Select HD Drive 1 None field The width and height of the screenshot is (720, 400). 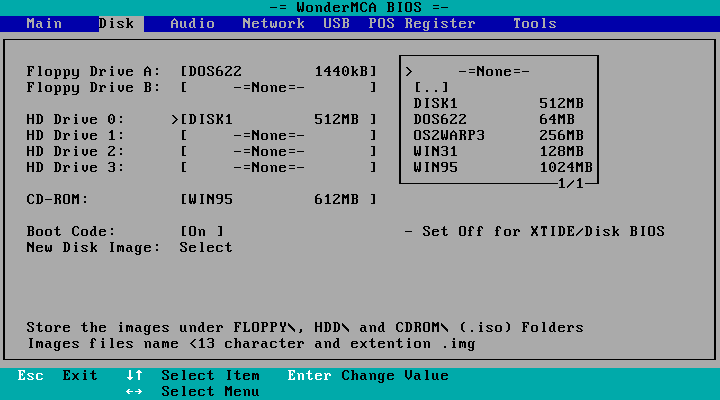tap(278, 135)
